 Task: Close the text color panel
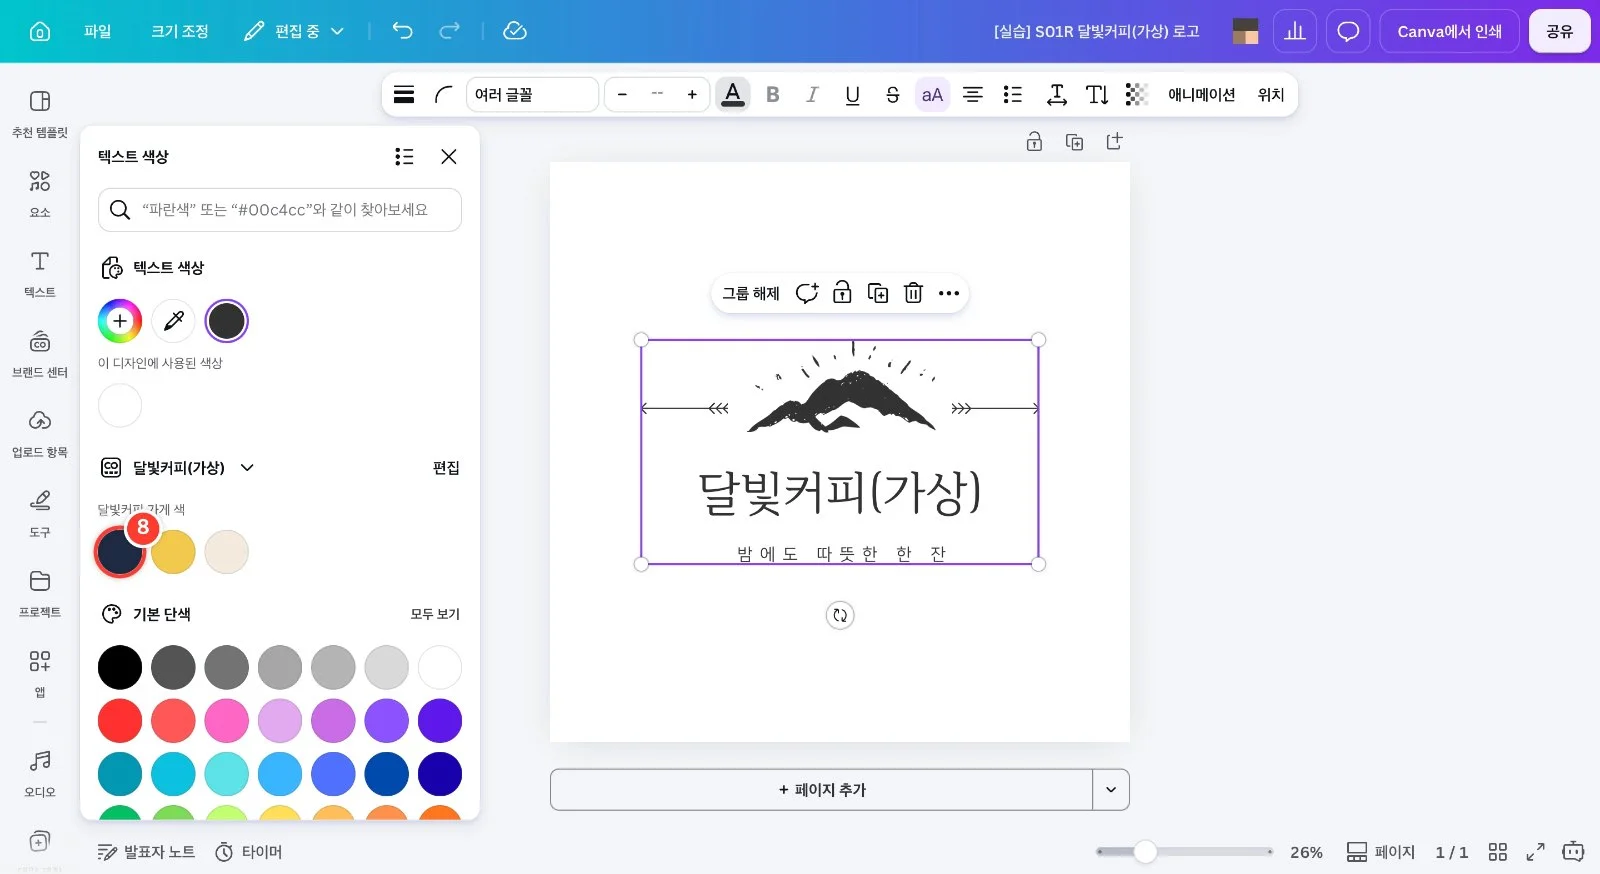(x=449, y=156)
